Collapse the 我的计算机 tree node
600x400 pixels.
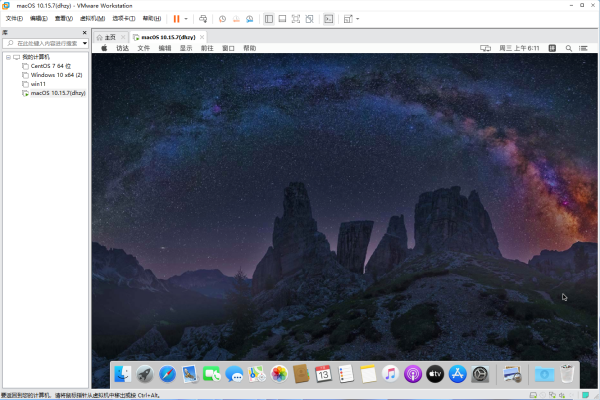6,57
